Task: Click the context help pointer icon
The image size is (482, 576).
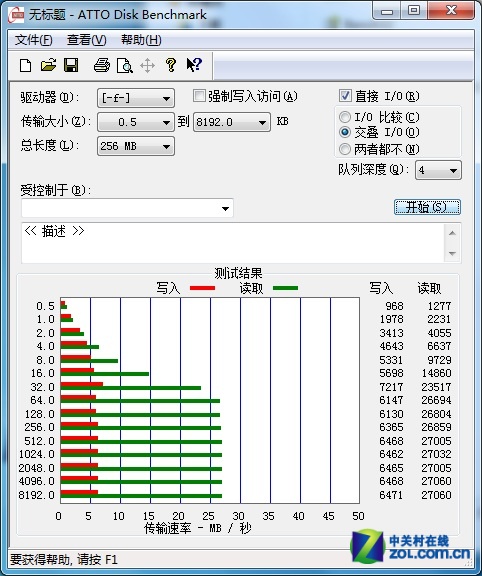Action: (x=194, y=65)
